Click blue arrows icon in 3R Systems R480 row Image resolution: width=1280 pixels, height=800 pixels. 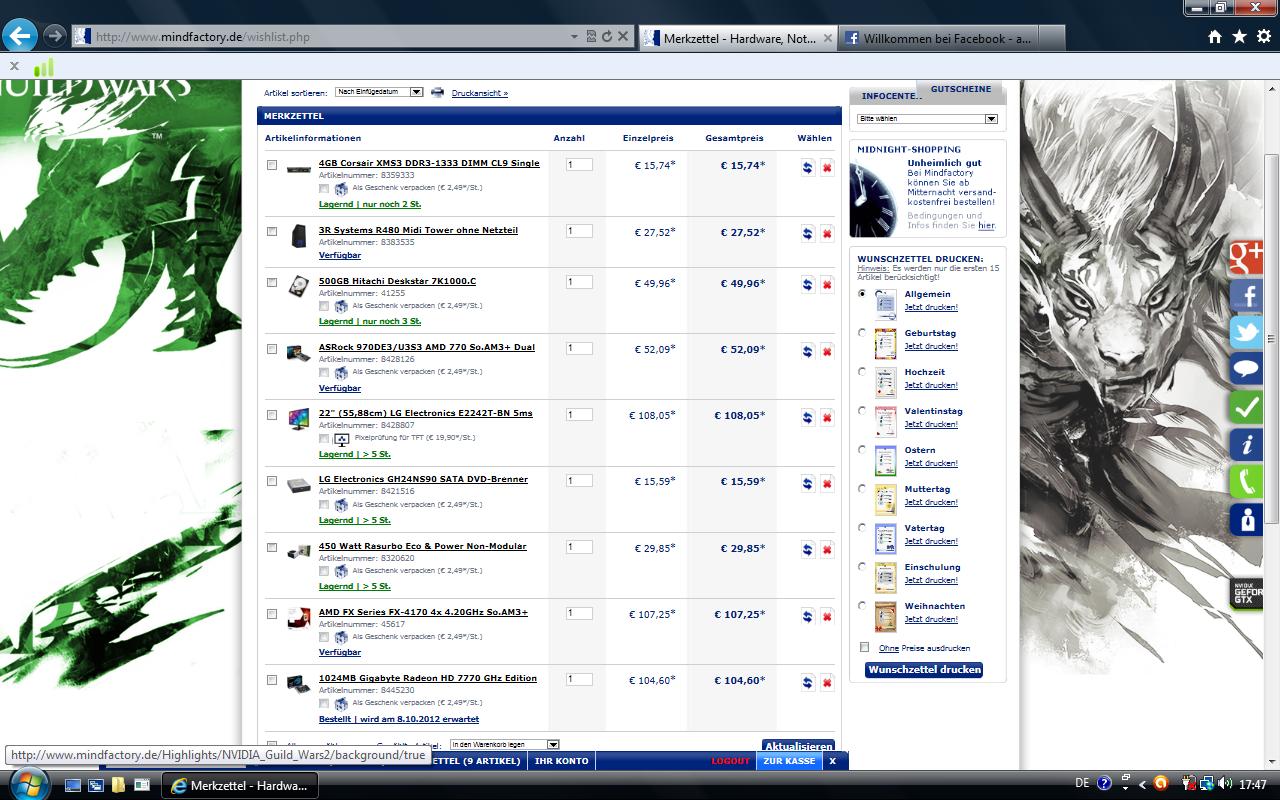tap(807, 234)
